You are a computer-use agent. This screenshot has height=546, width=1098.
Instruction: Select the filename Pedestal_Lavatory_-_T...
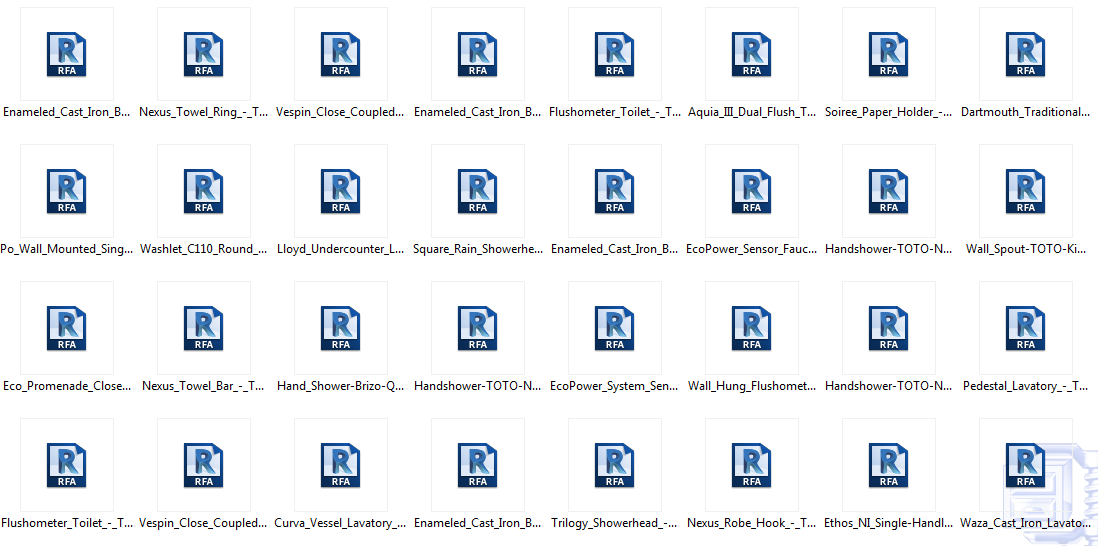1025,386
